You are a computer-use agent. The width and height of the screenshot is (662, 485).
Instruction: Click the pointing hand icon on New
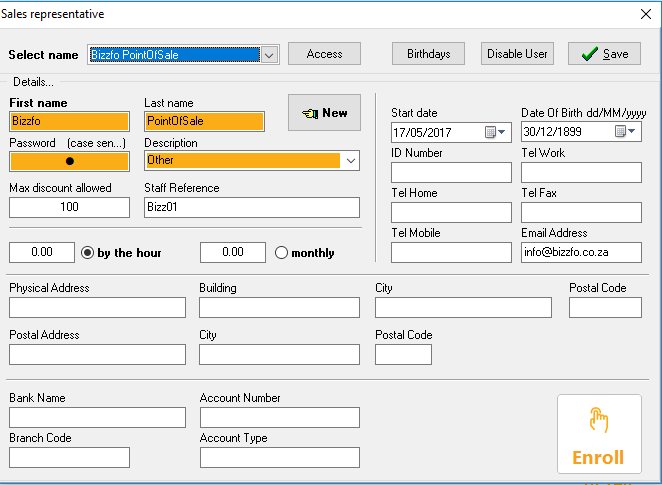[310, 113]
